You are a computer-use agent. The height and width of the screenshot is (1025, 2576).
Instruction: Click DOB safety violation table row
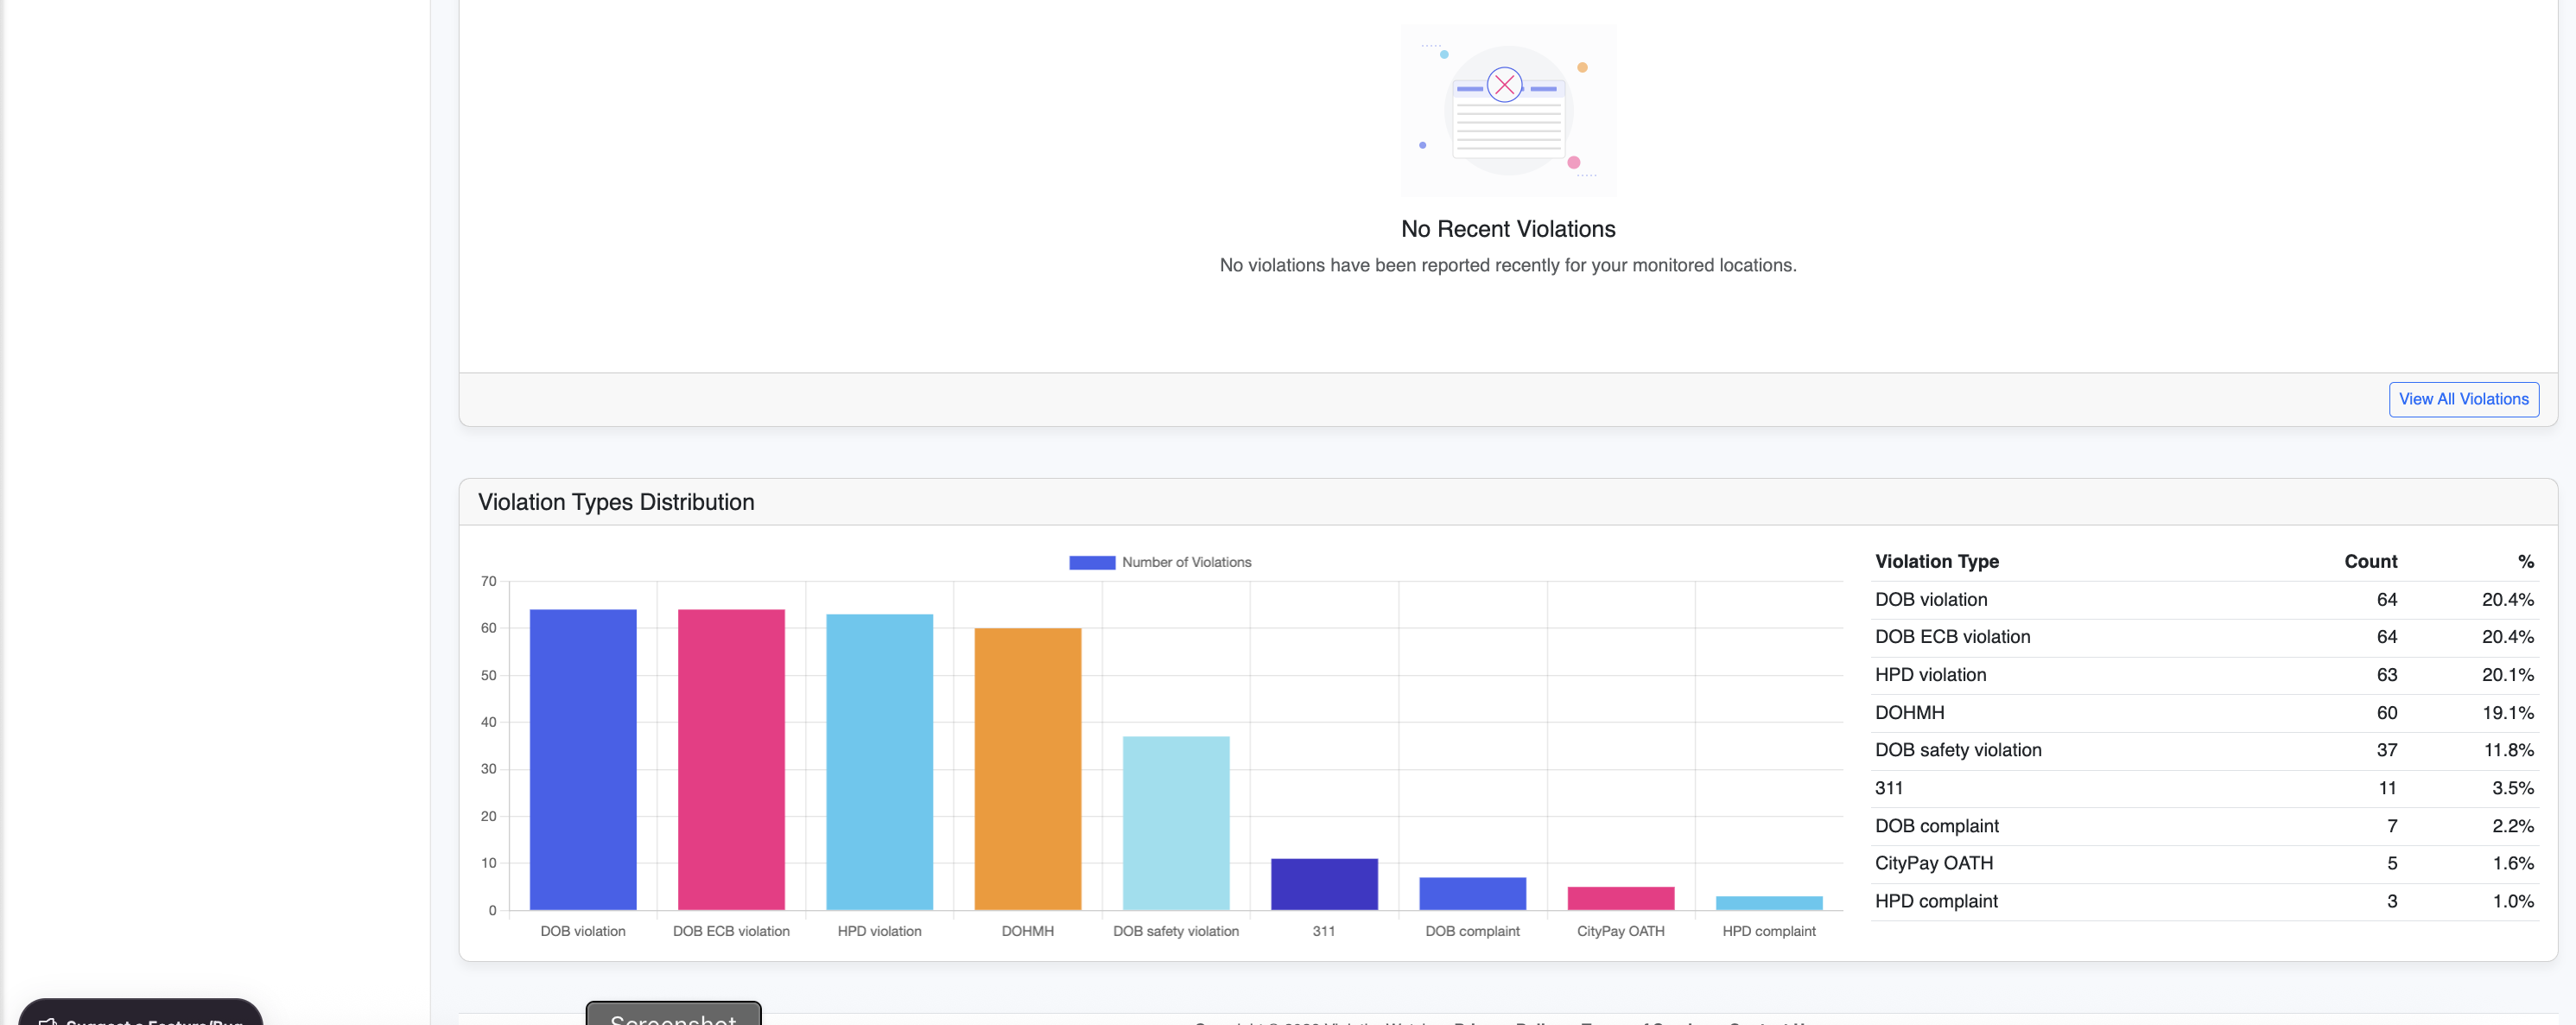pyautogui.click(x=2204, y=750)
